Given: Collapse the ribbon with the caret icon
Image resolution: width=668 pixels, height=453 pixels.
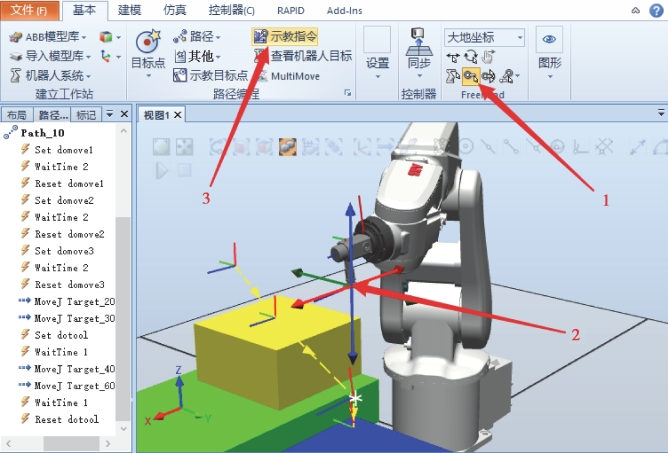Looking at the screenshot, I should coord(636,10).
